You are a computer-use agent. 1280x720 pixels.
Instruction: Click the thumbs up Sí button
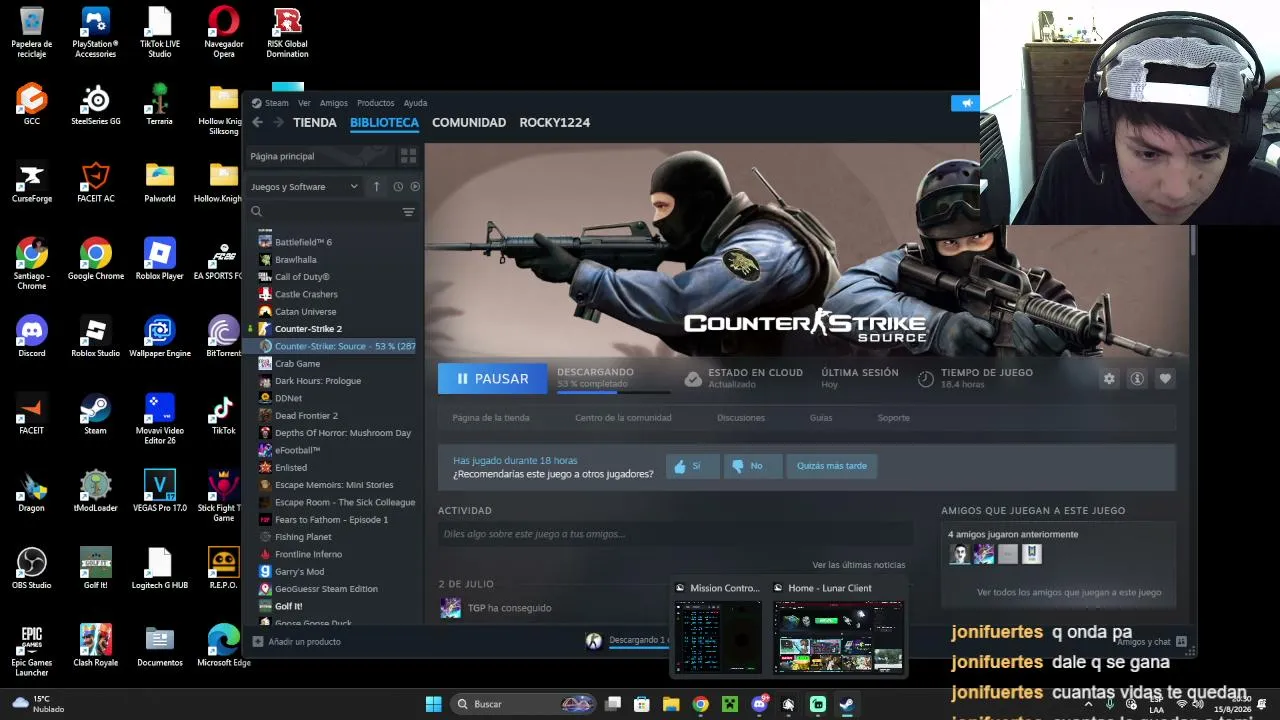692,466
